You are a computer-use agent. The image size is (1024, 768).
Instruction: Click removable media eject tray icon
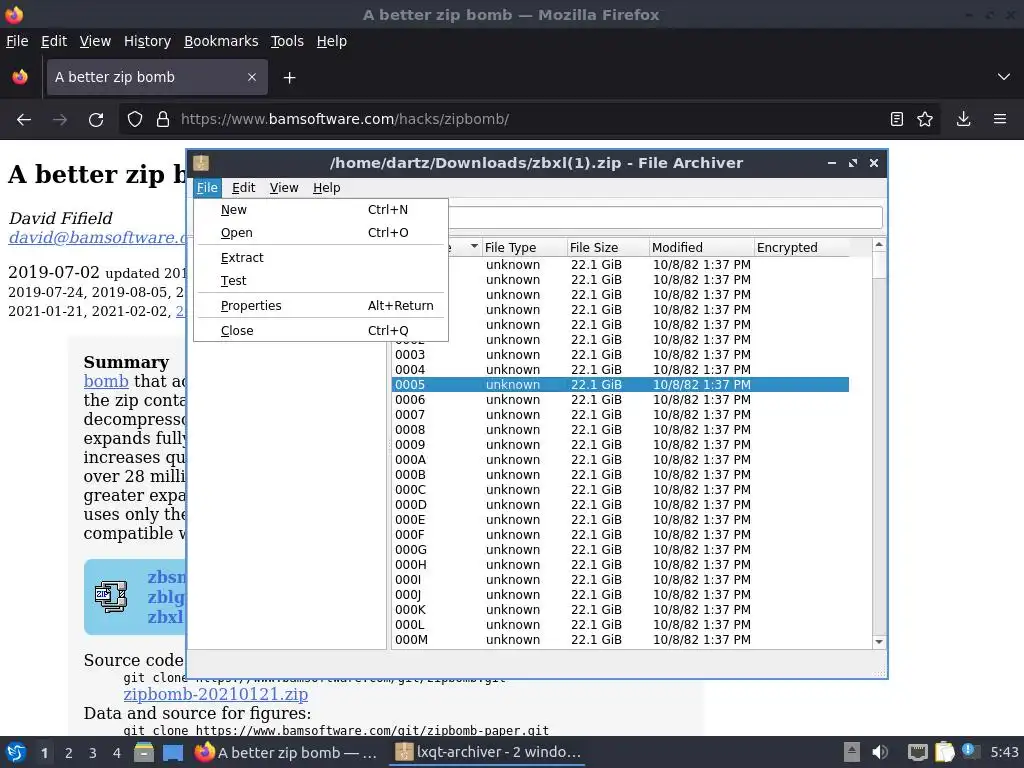[x=851, y=752]
